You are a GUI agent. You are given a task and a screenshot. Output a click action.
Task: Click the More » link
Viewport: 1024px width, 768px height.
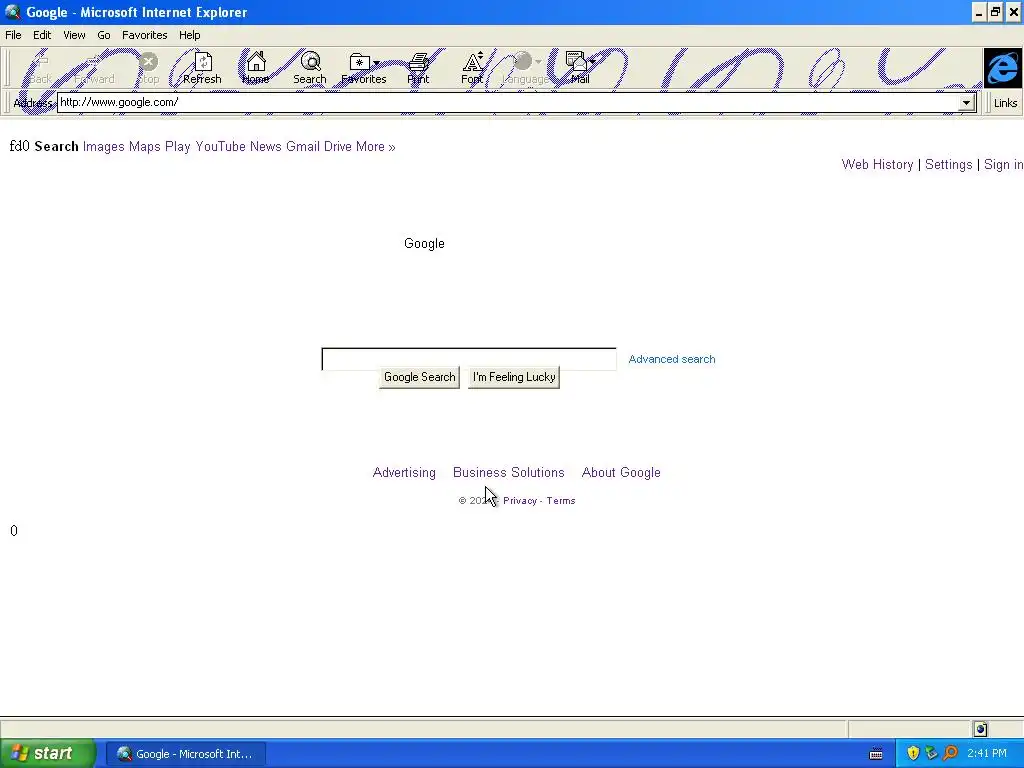(376, 146)
